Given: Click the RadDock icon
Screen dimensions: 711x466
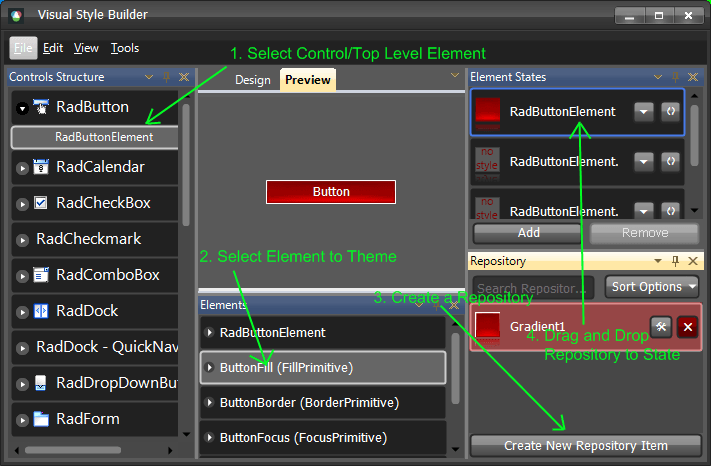Looking at the screenshot, I should [41, 311].
